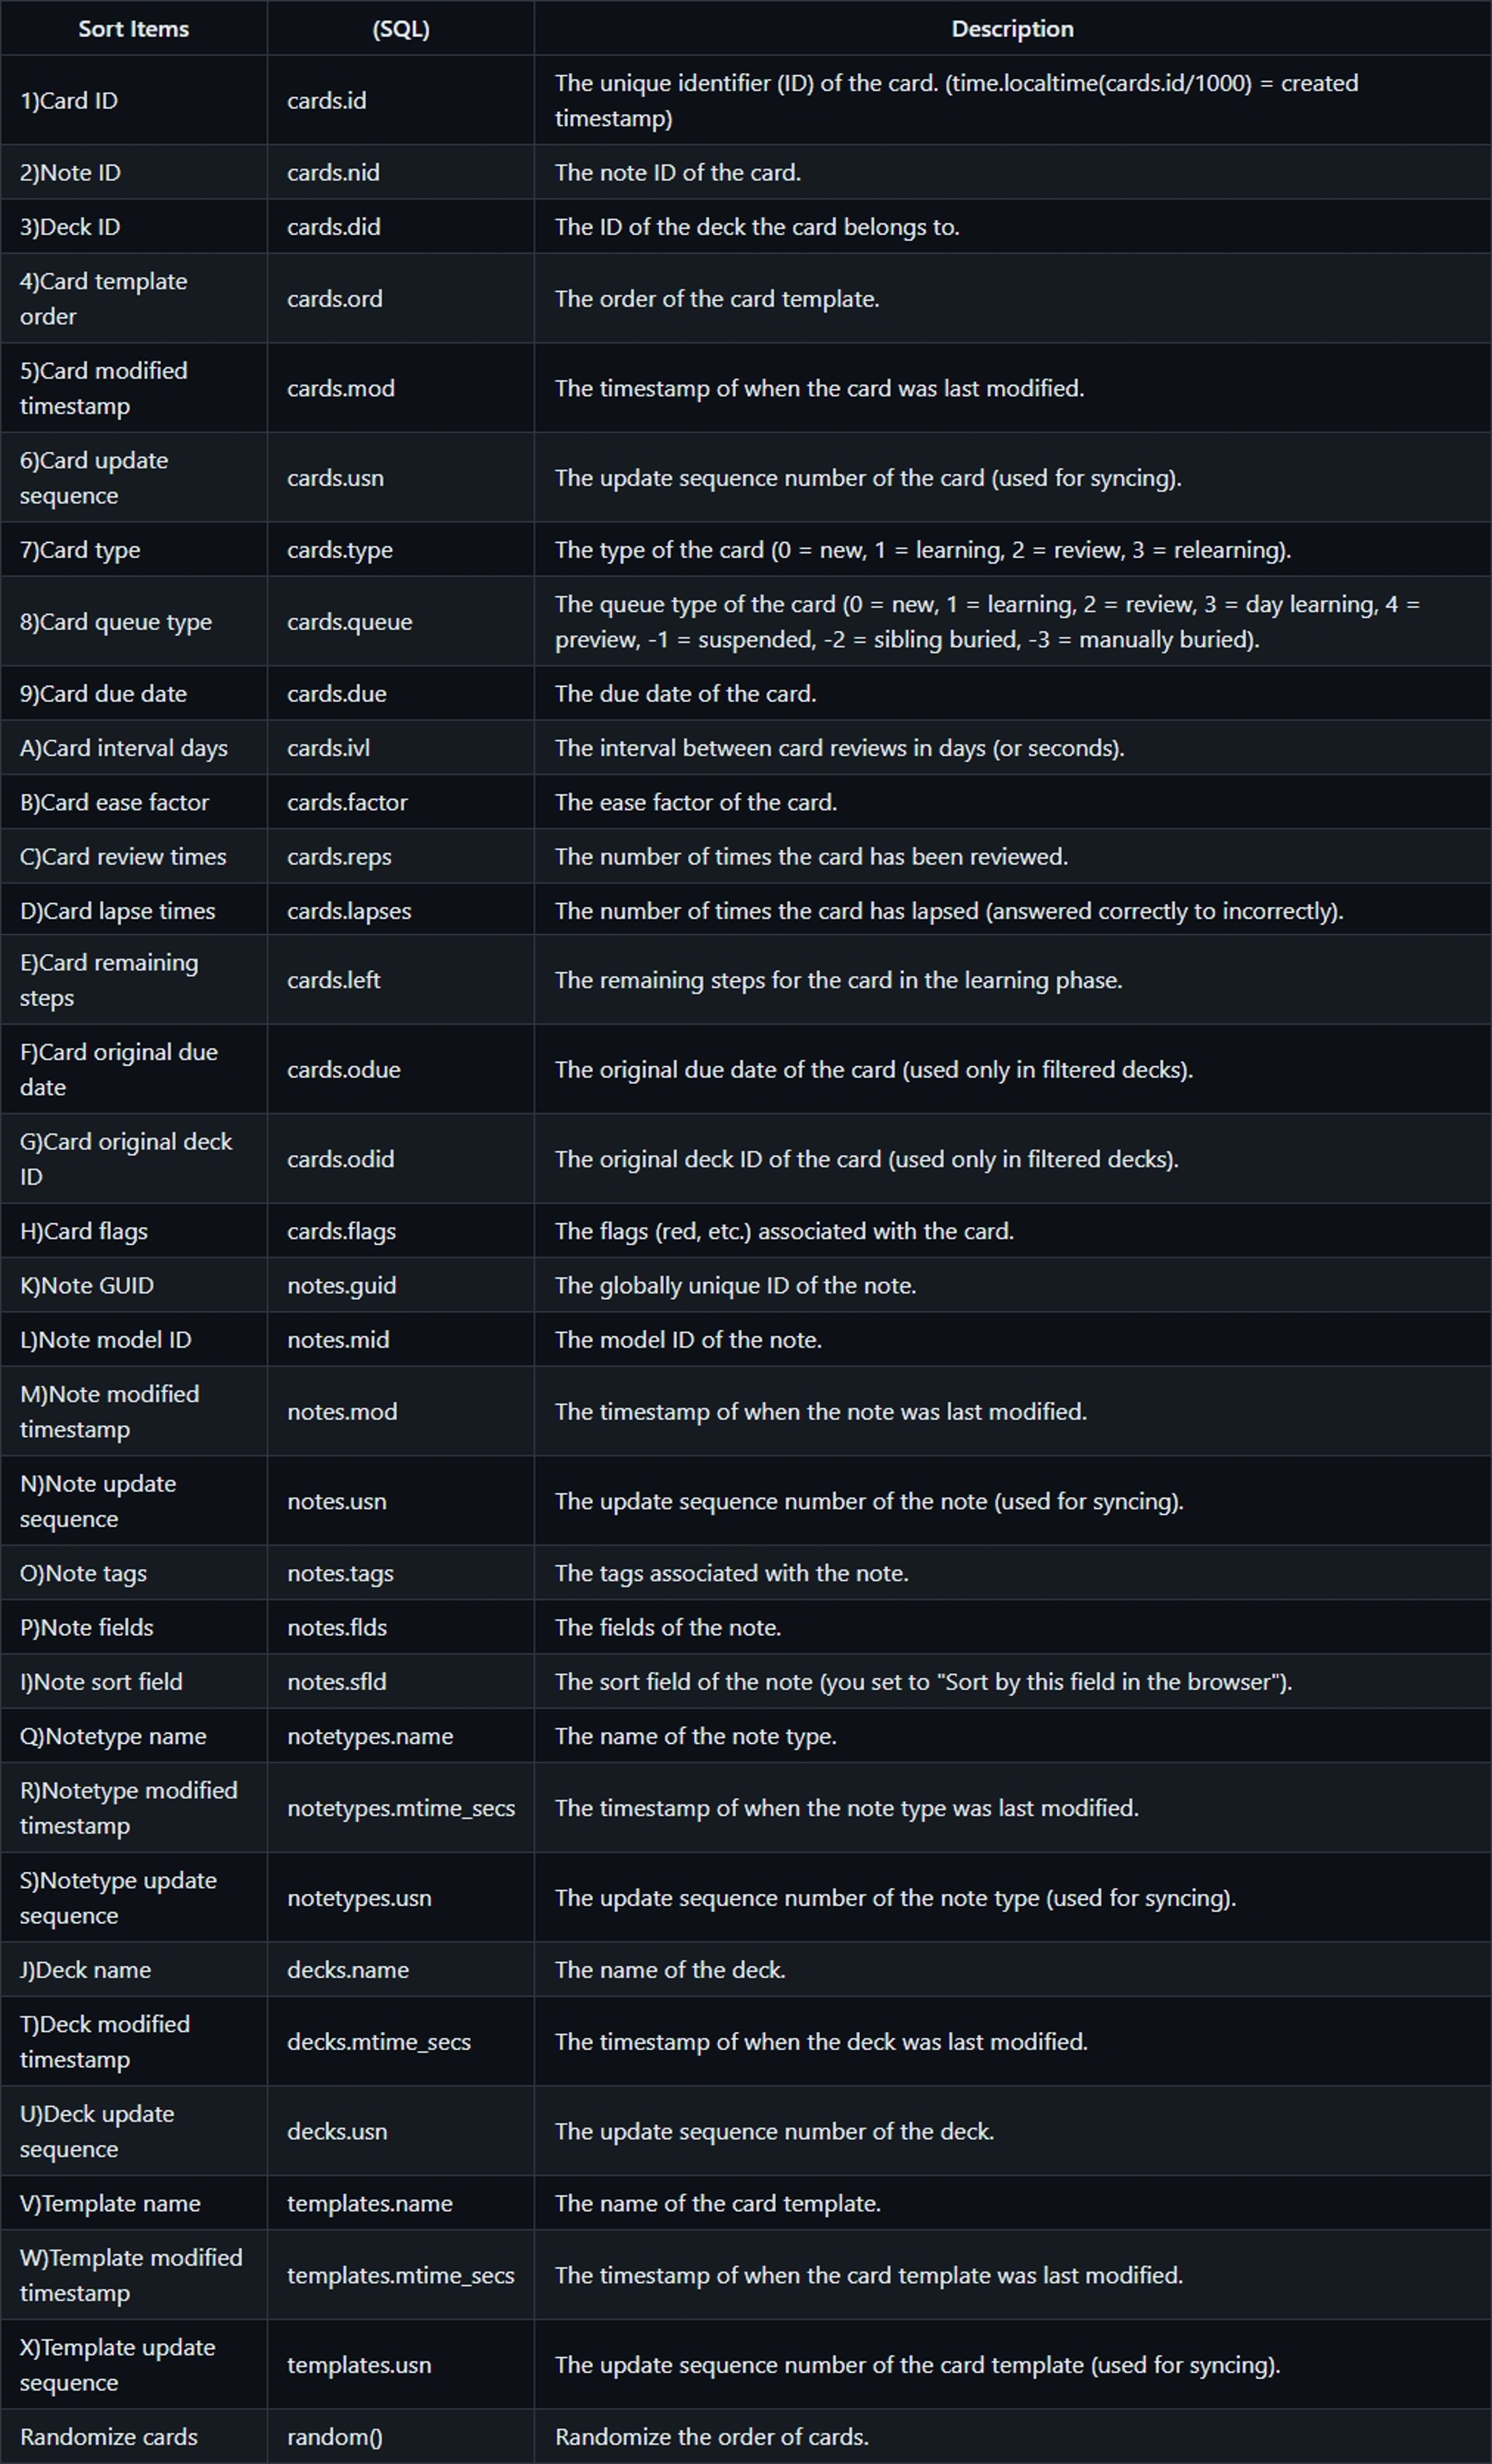Screen dimensions: 1492x2464
Task: Click the 'cards.queue' SQL cell
Action: [349, 622]
